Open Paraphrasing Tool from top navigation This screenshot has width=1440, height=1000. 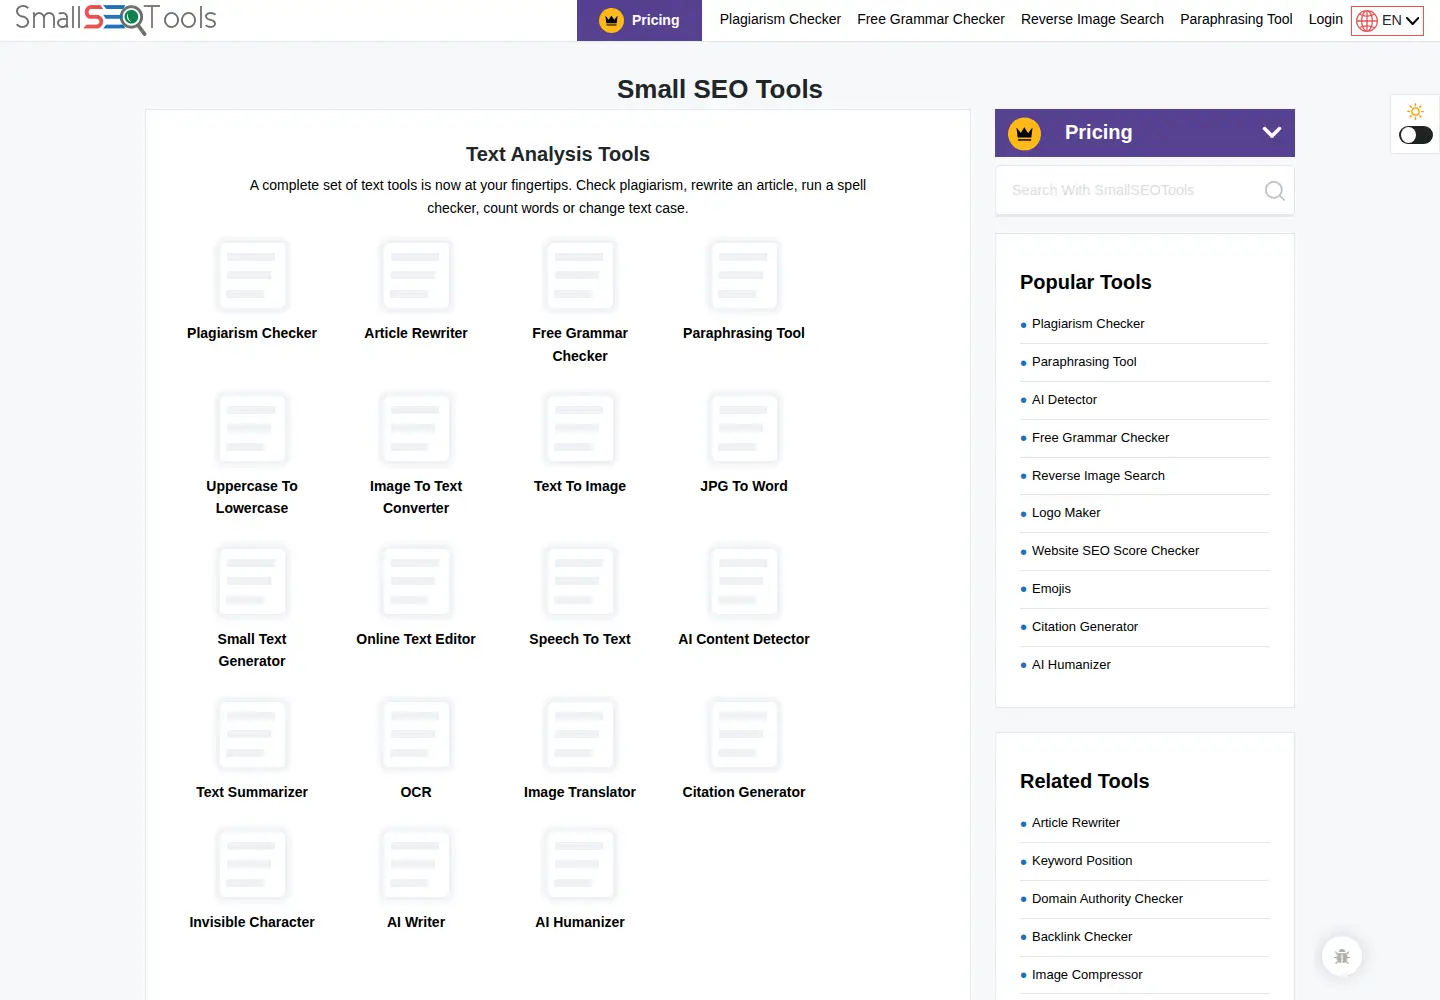pos(1236,19)
